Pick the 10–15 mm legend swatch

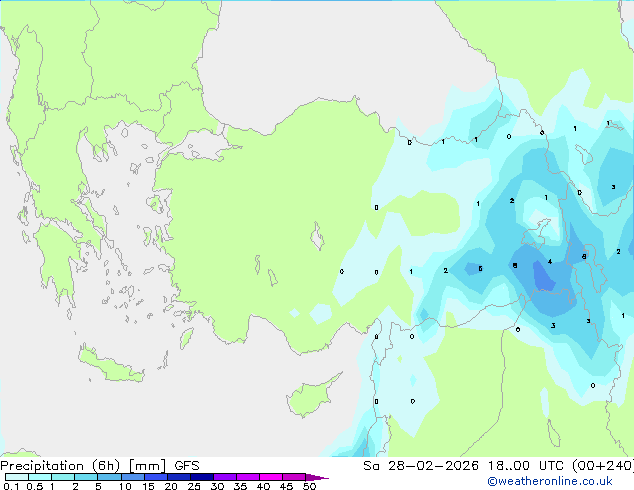pos(133,477)
